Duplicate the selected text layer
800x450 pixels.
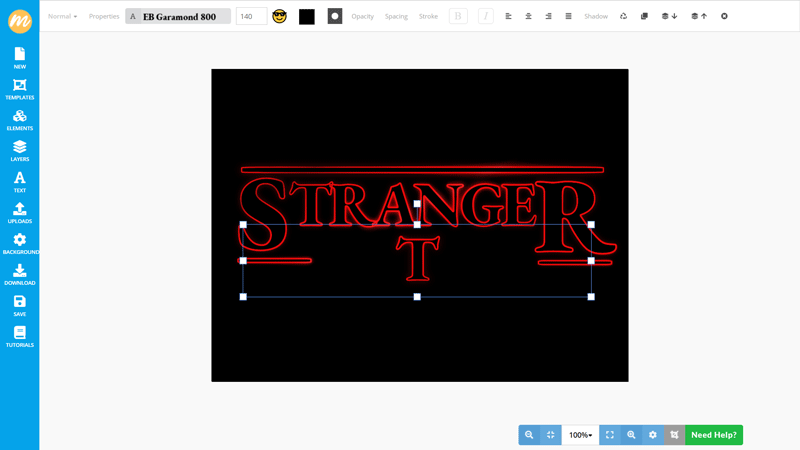tap(644, 16)
